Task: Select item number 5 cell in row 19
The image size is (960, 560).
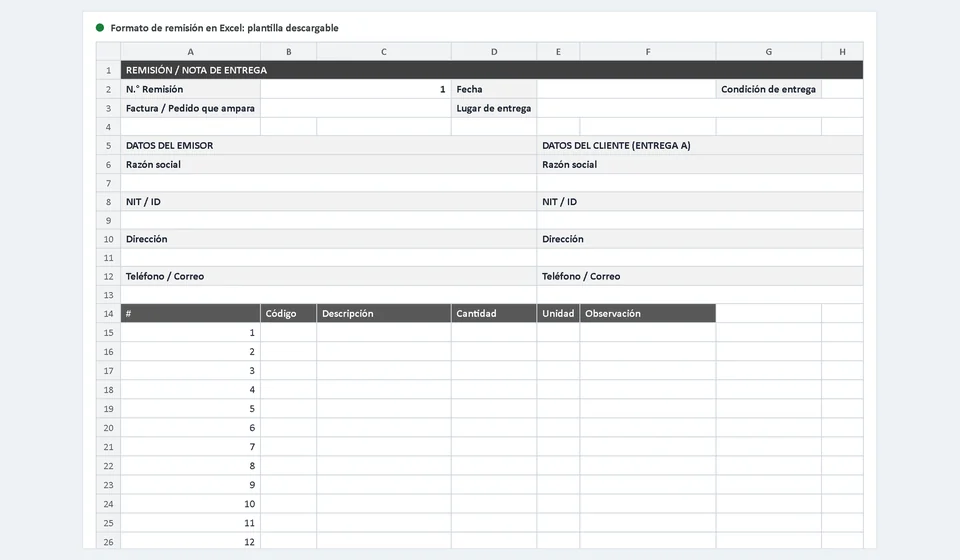Action: pyautogui.click(x=190, y=408)
